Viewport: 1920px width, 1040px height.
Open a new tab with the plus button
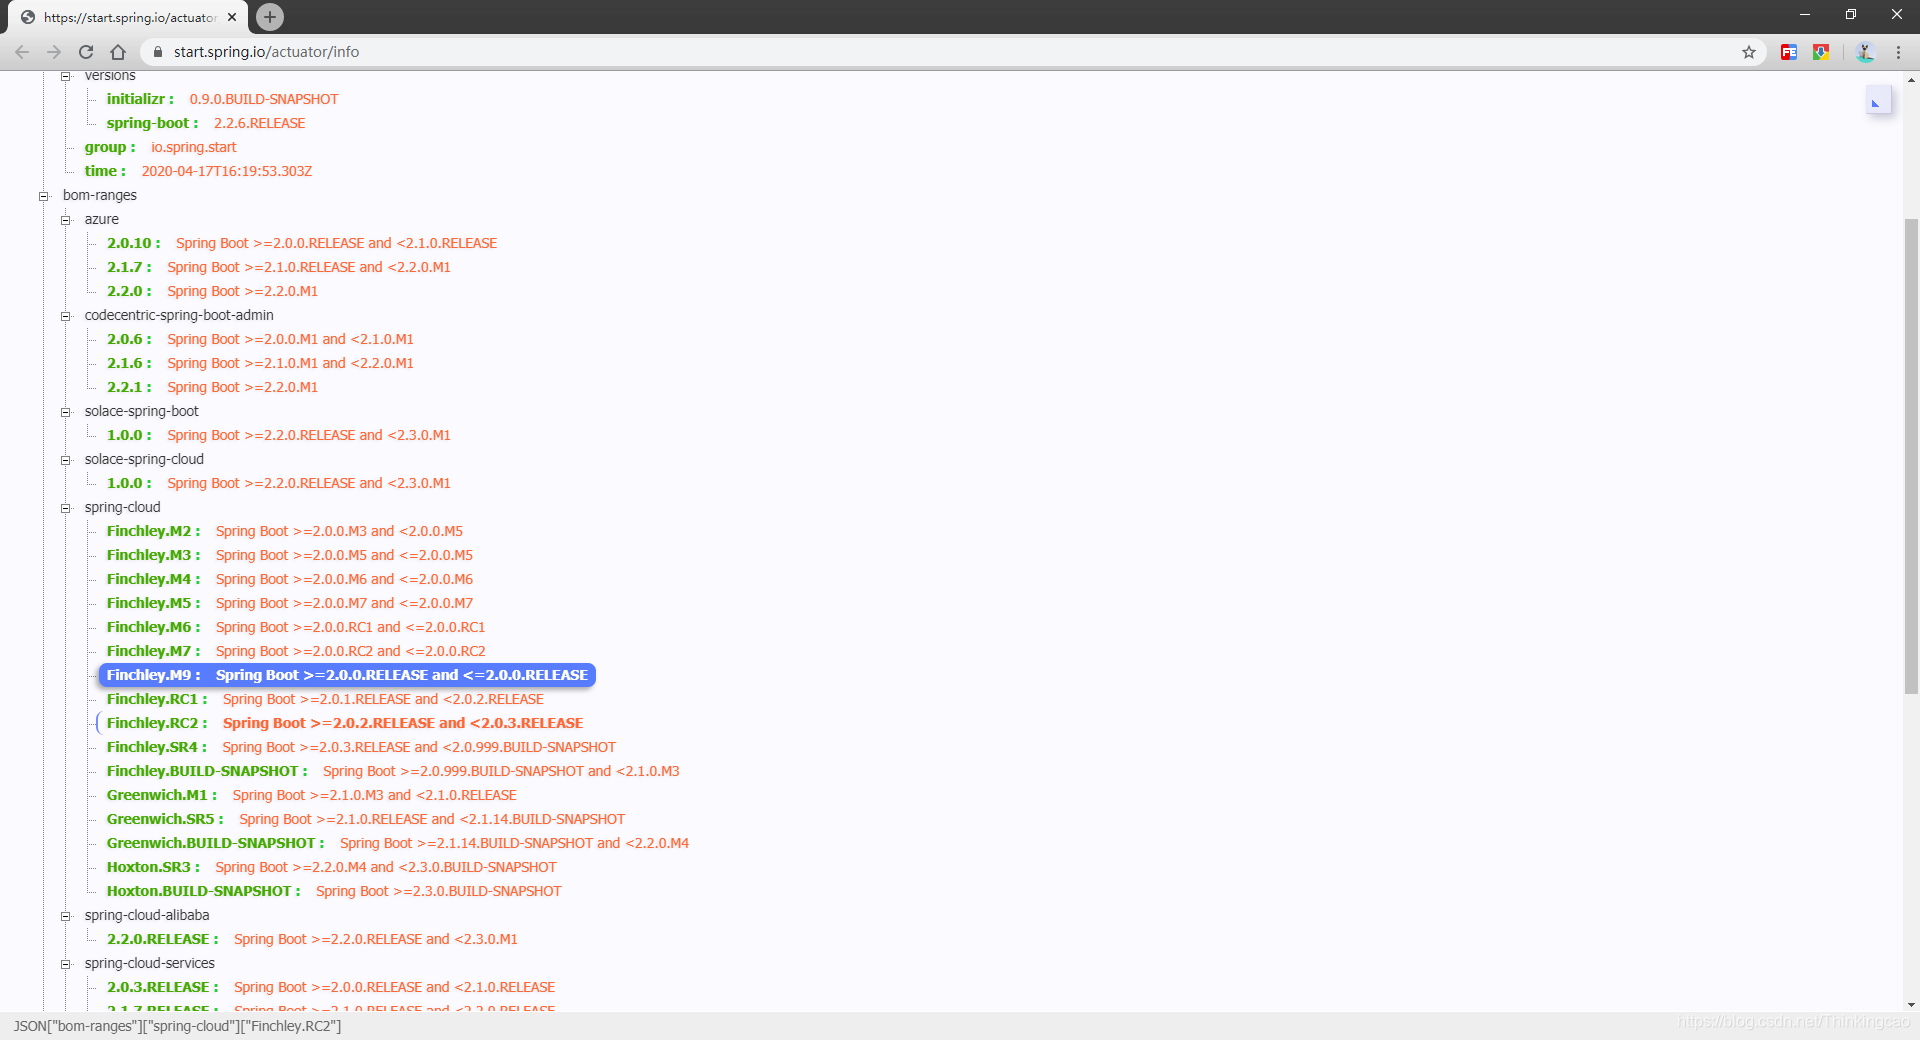tap(270, 17)
